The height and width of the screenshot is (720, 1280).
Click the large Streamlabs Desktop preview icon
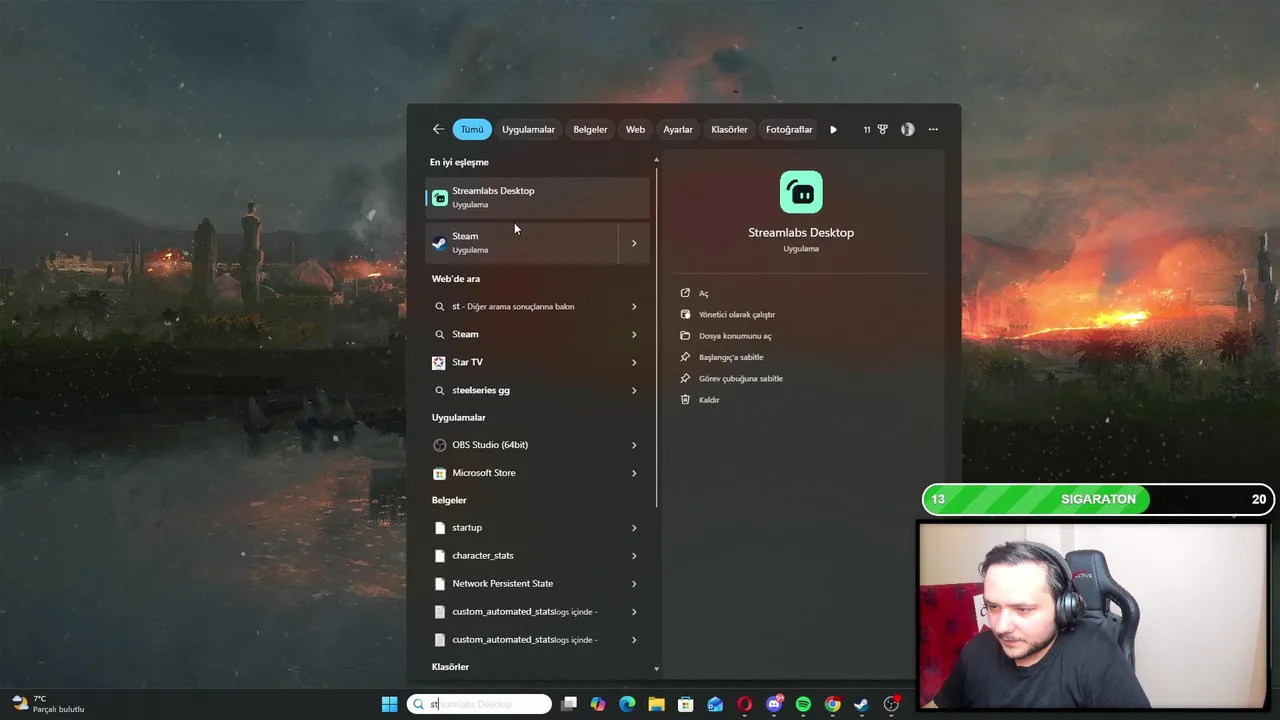click(801, 192)
